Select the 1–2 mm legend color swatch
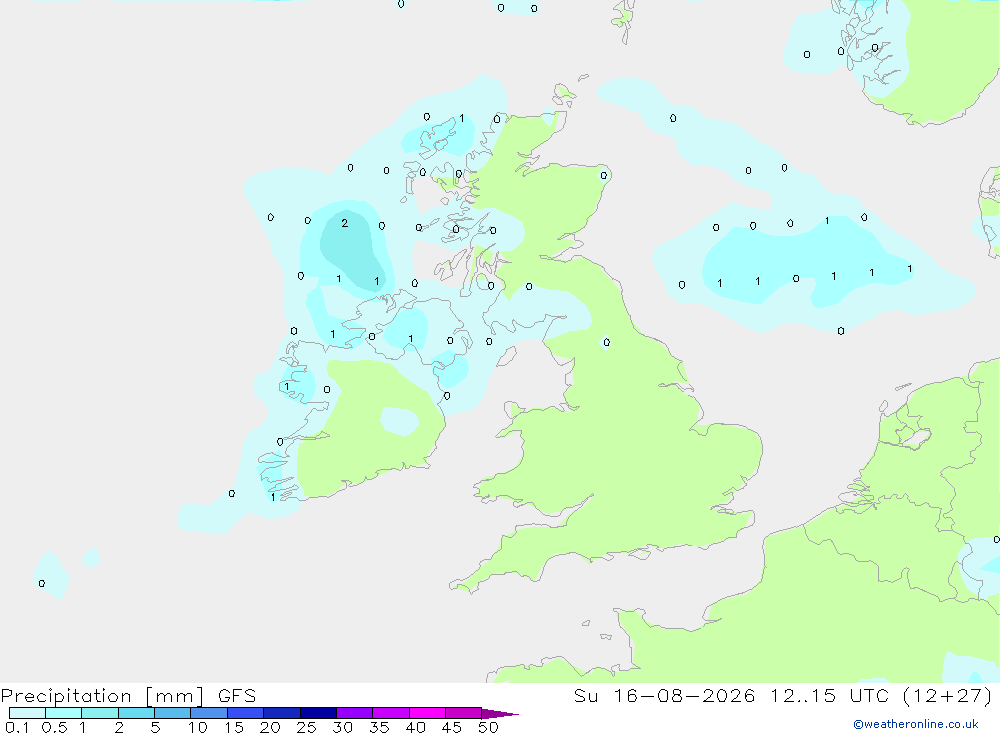Image resolution: width=1000 pixels, height=733 pixels. 100,713
